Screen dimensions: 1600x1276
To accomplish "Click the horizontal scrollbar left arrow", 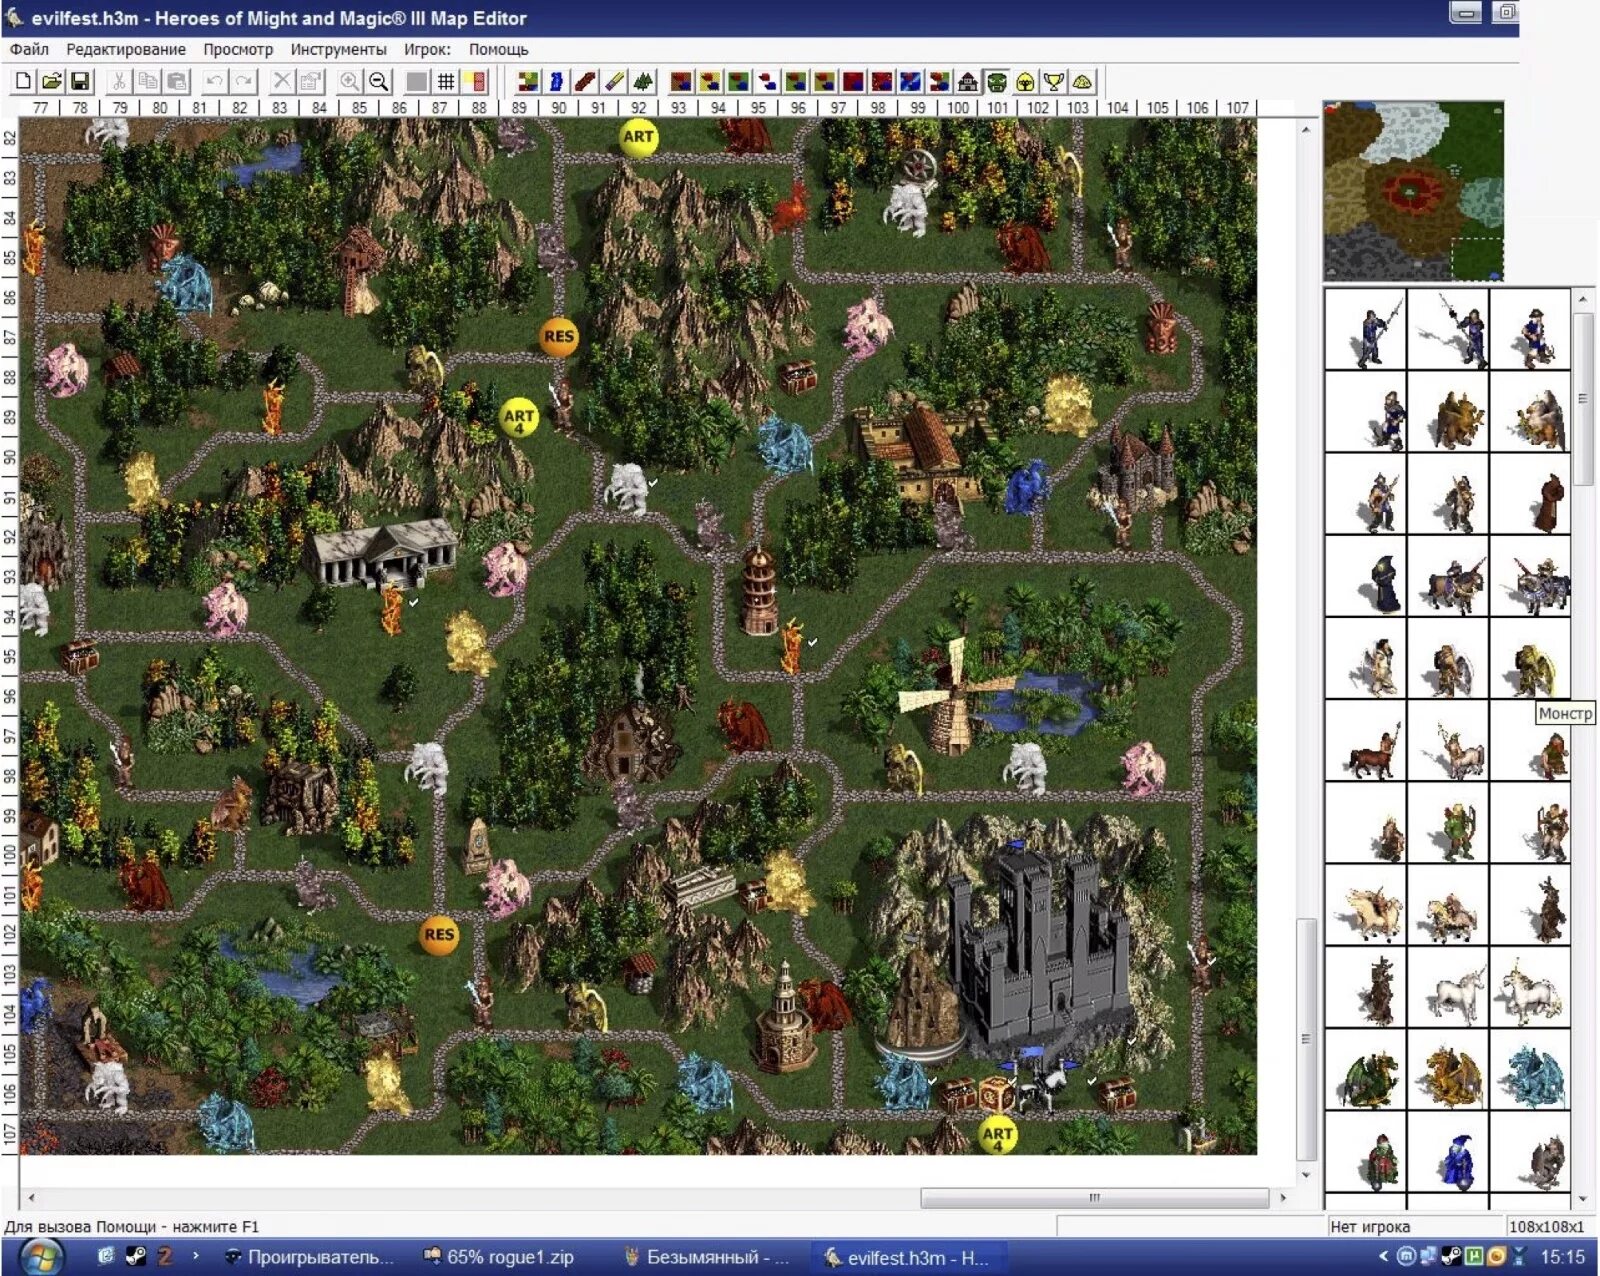I will tap(32, 1197).
